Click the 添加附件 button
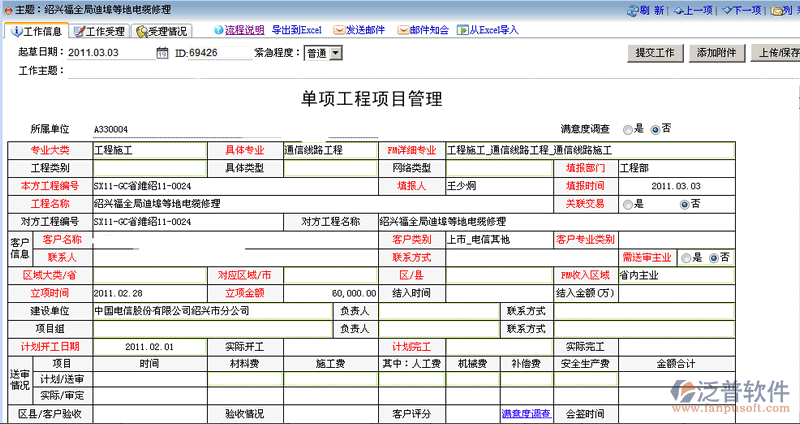This screenshot has width=800, height=424. [x=716, y=52]
